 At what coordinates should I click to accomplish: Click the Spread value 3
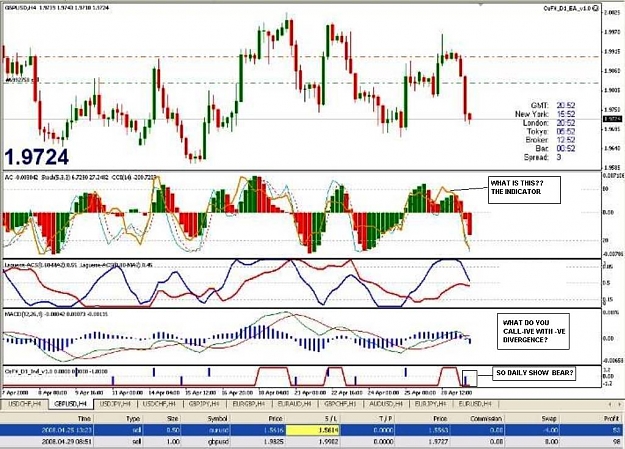pyautogui.click(x=559, y=157)
